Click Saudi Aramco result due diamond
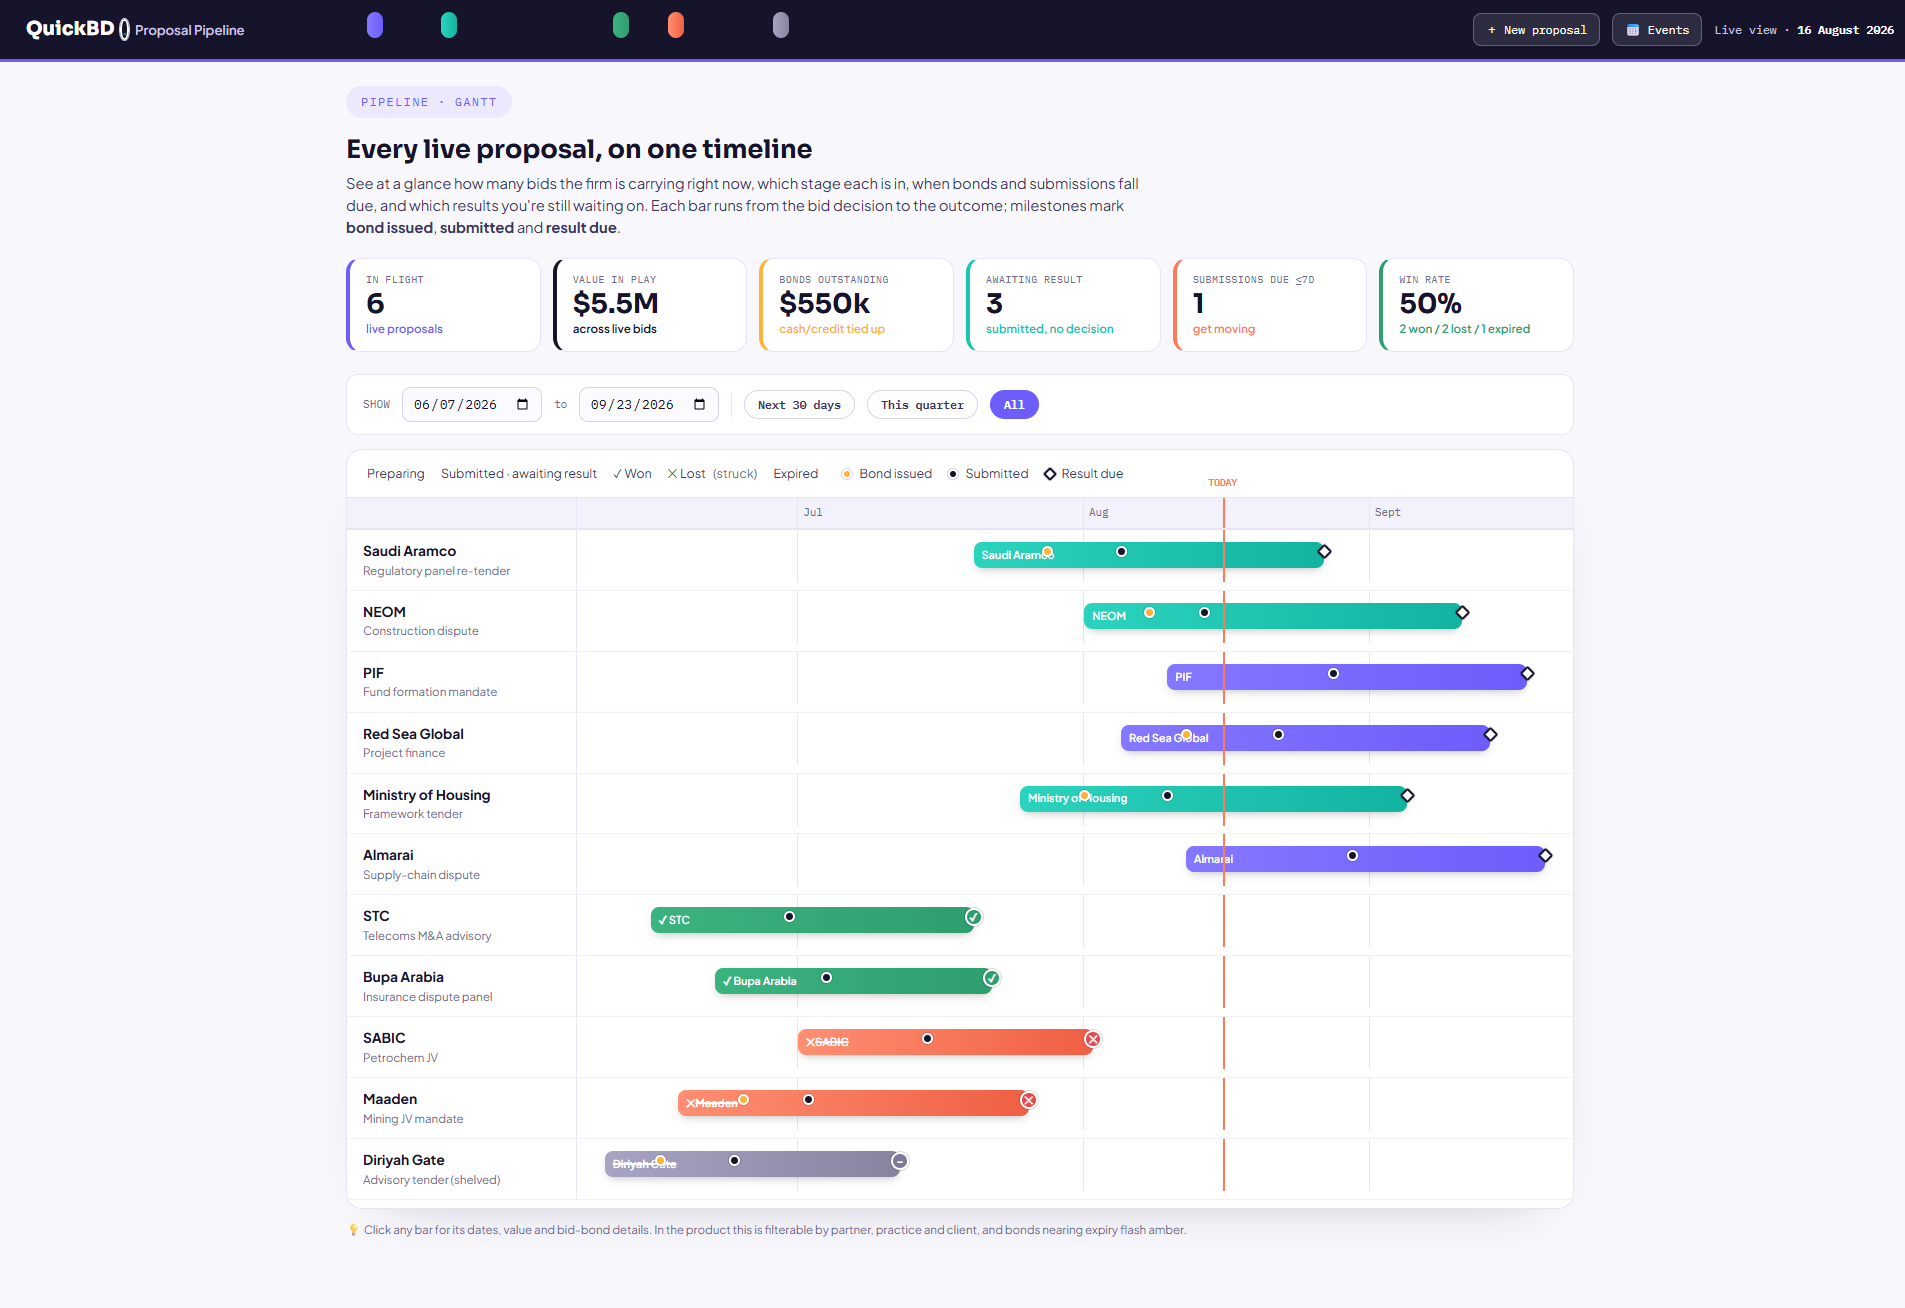The width and height of the screenshot is (1905, 1308). pyautogui.click(x=1324, y=552)
